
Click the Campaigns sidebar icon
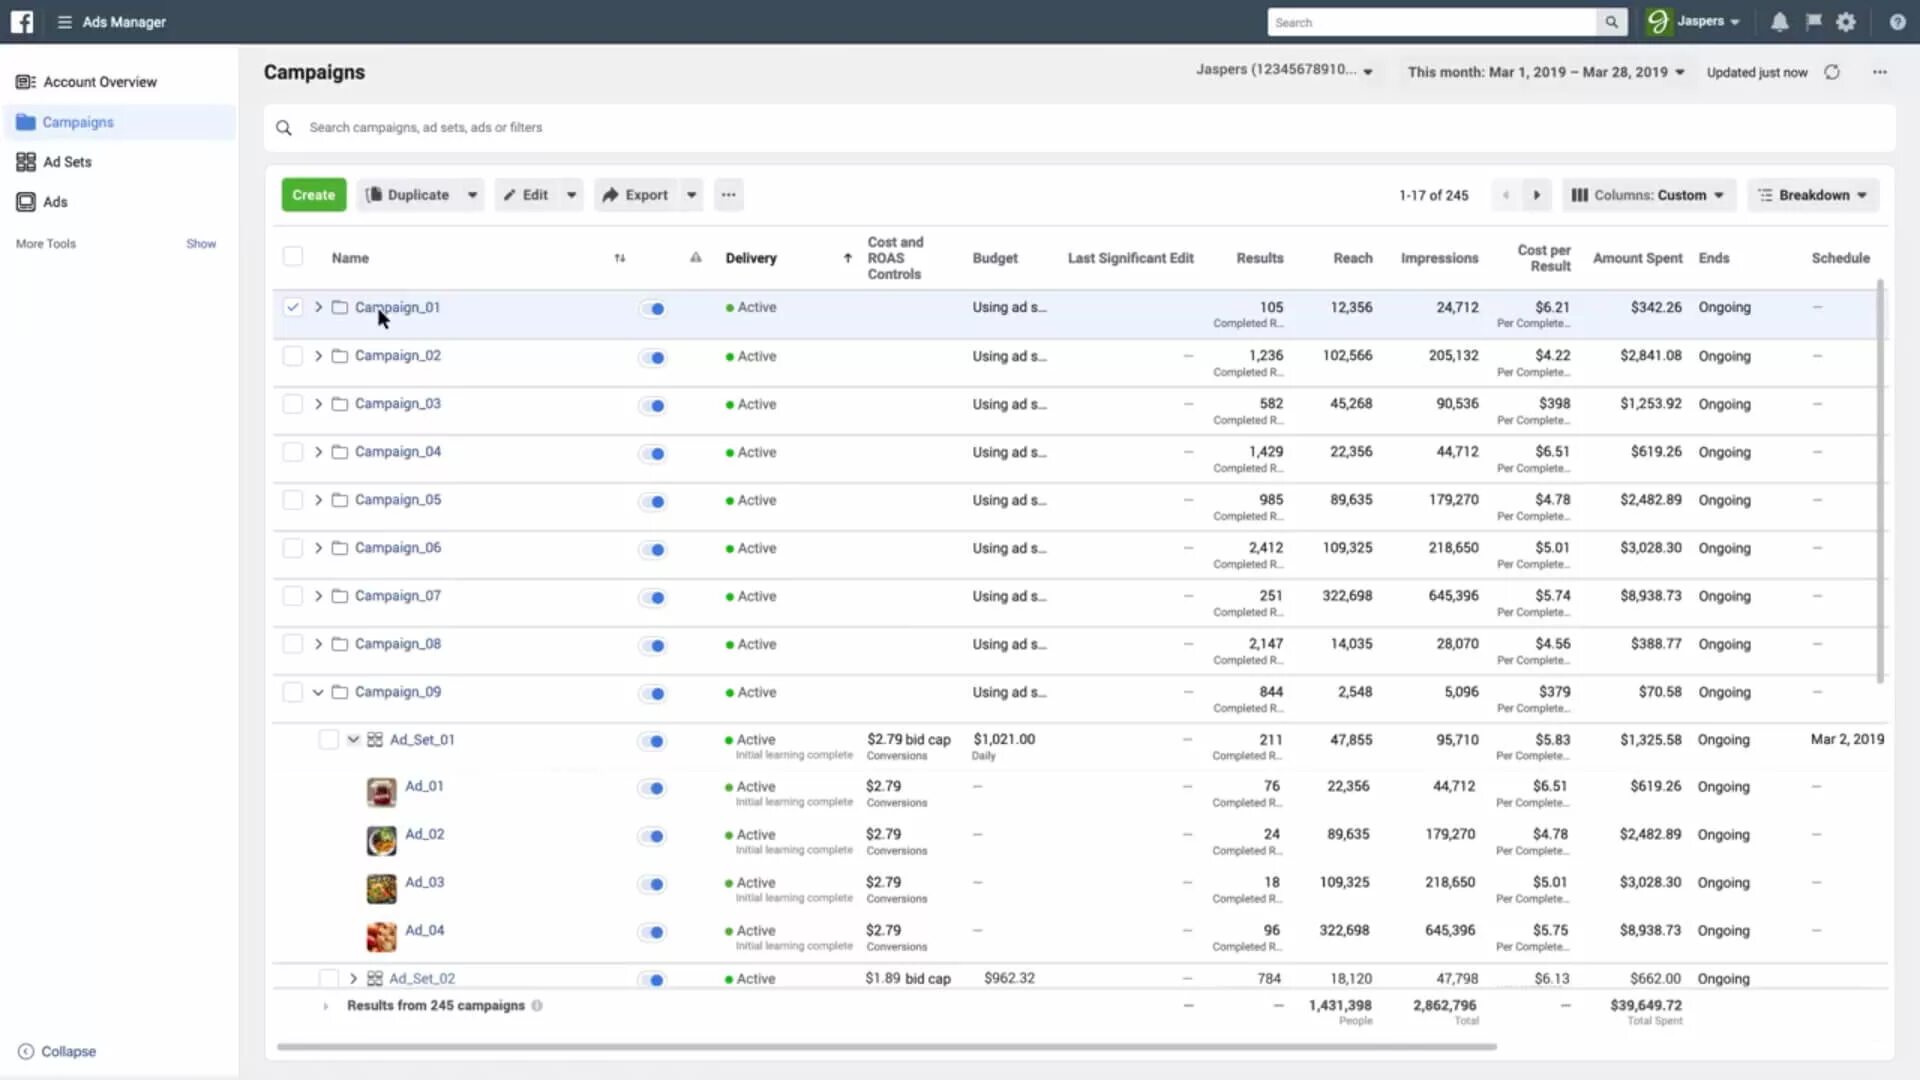25,121
